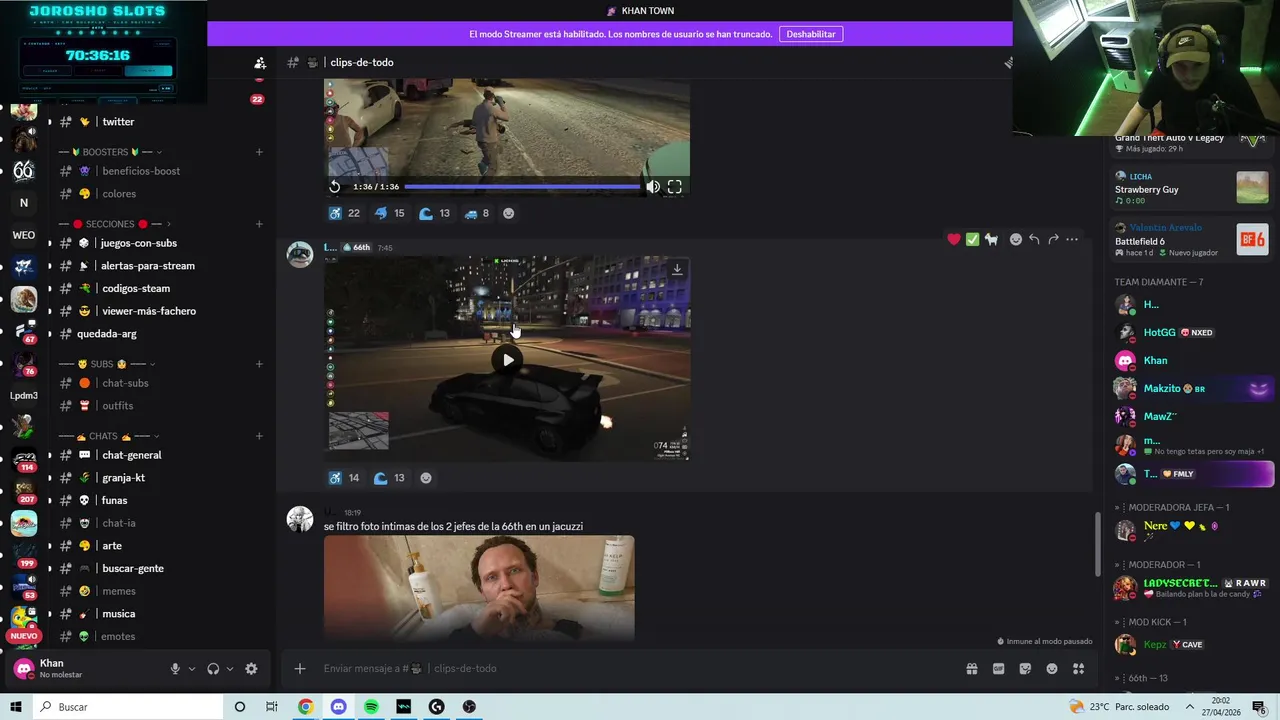Toggle dolphin reaction with 15 votes
This screenshot has width=1280, height=720.
[x=389, y=213]
